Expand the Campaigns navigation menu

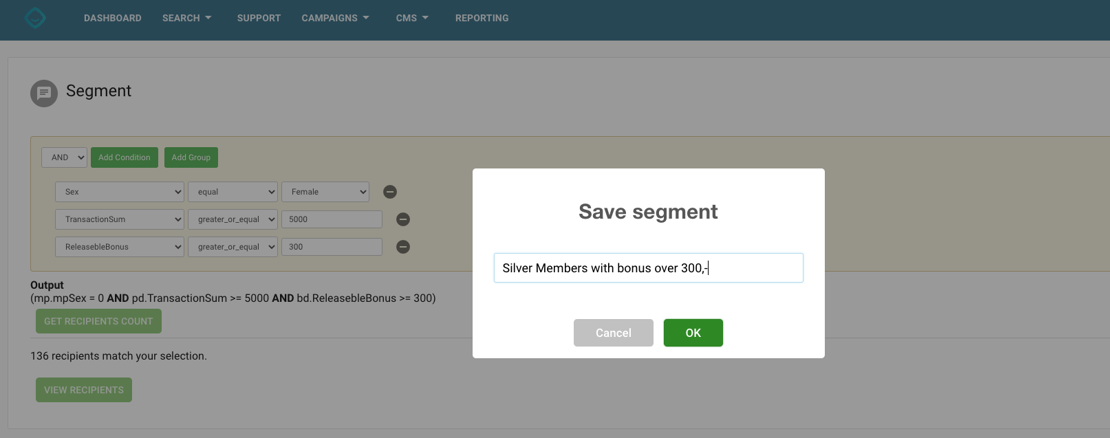(335, 18)
